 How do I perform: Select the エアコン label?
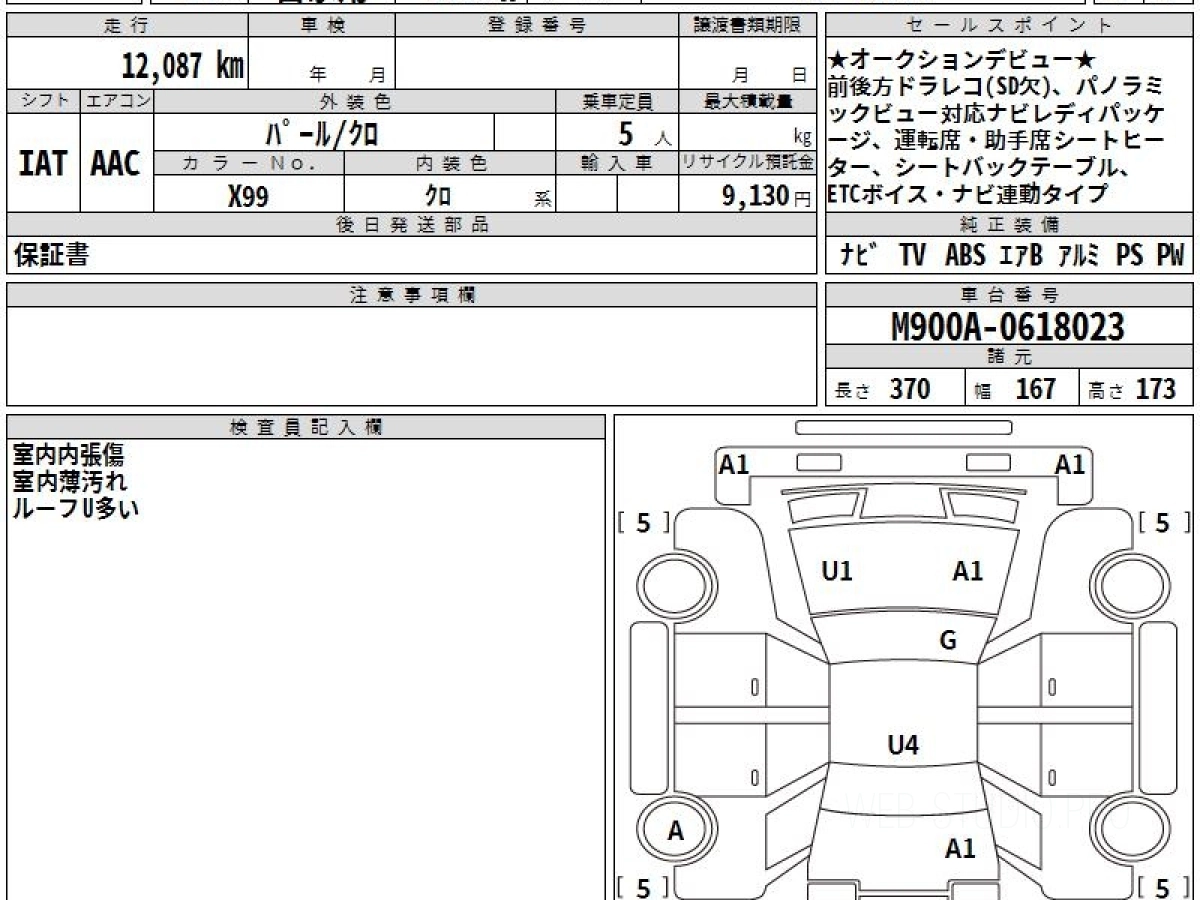117,101
